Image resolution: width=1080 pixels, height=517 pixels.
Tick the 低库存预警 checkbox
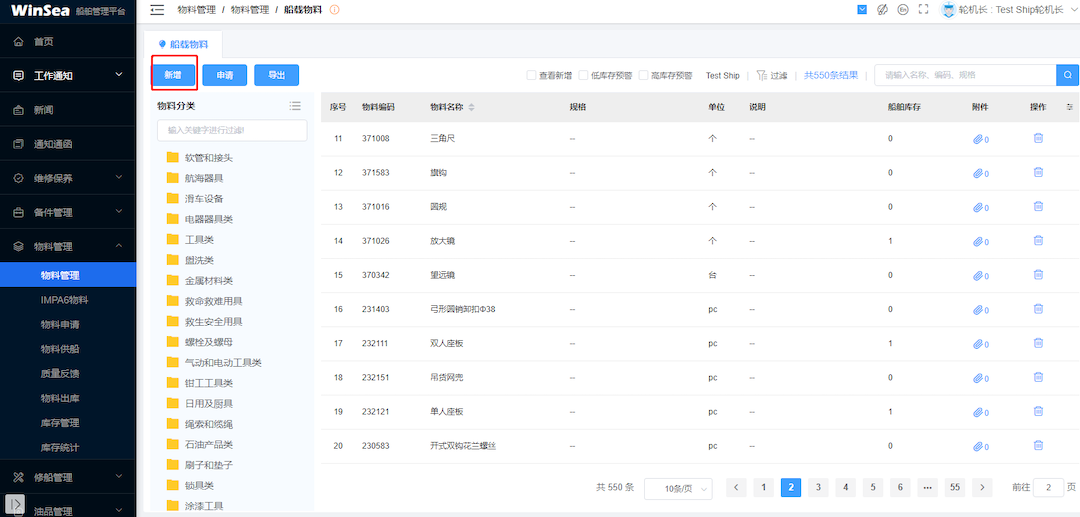tap(583, 76)
